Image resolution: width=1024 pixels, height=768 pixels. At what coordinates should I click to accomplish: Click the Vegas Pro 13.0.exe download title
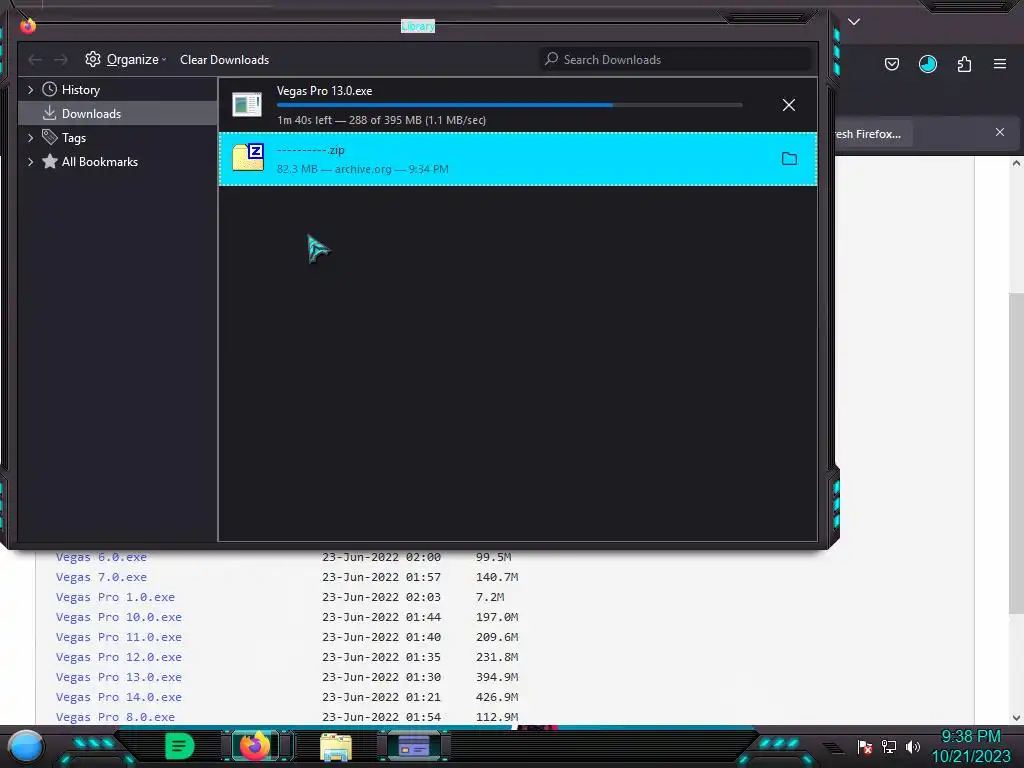tap(325, 91)
